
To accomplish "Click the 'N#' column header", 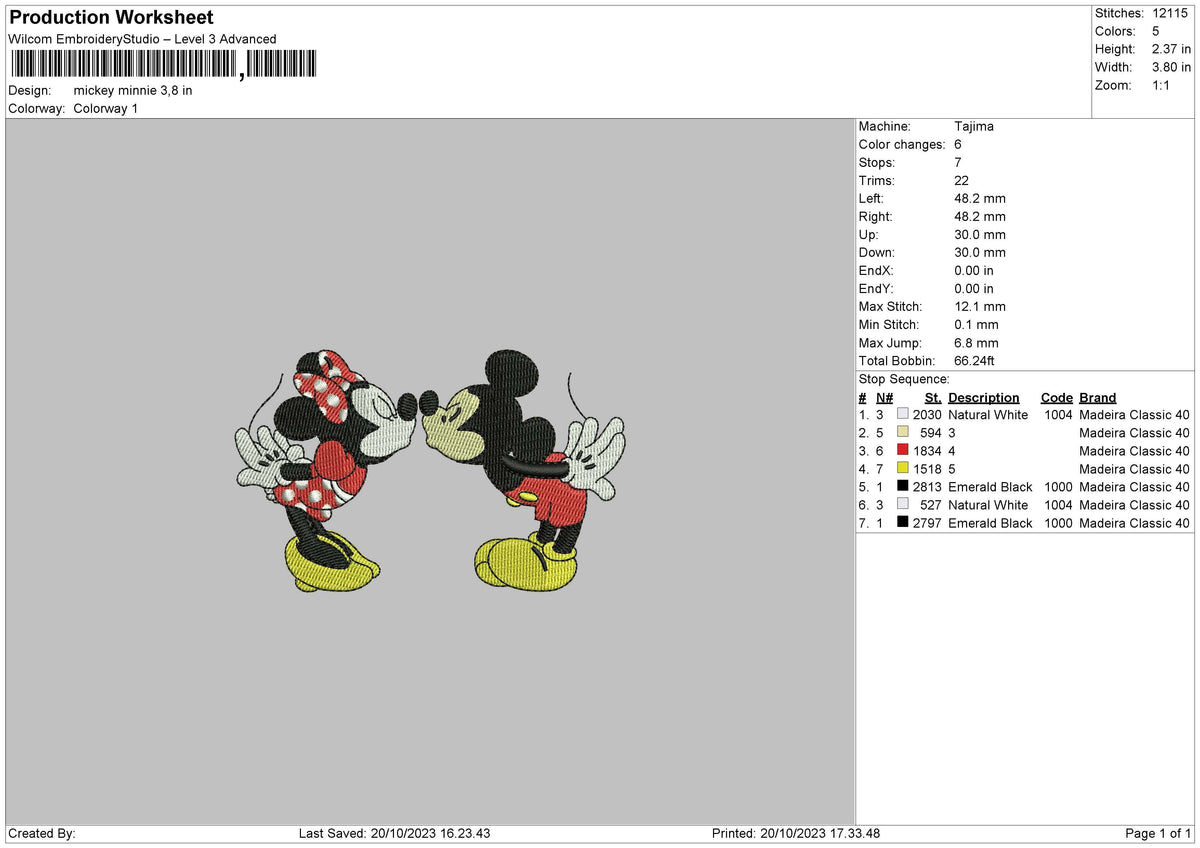I will 884,397.
